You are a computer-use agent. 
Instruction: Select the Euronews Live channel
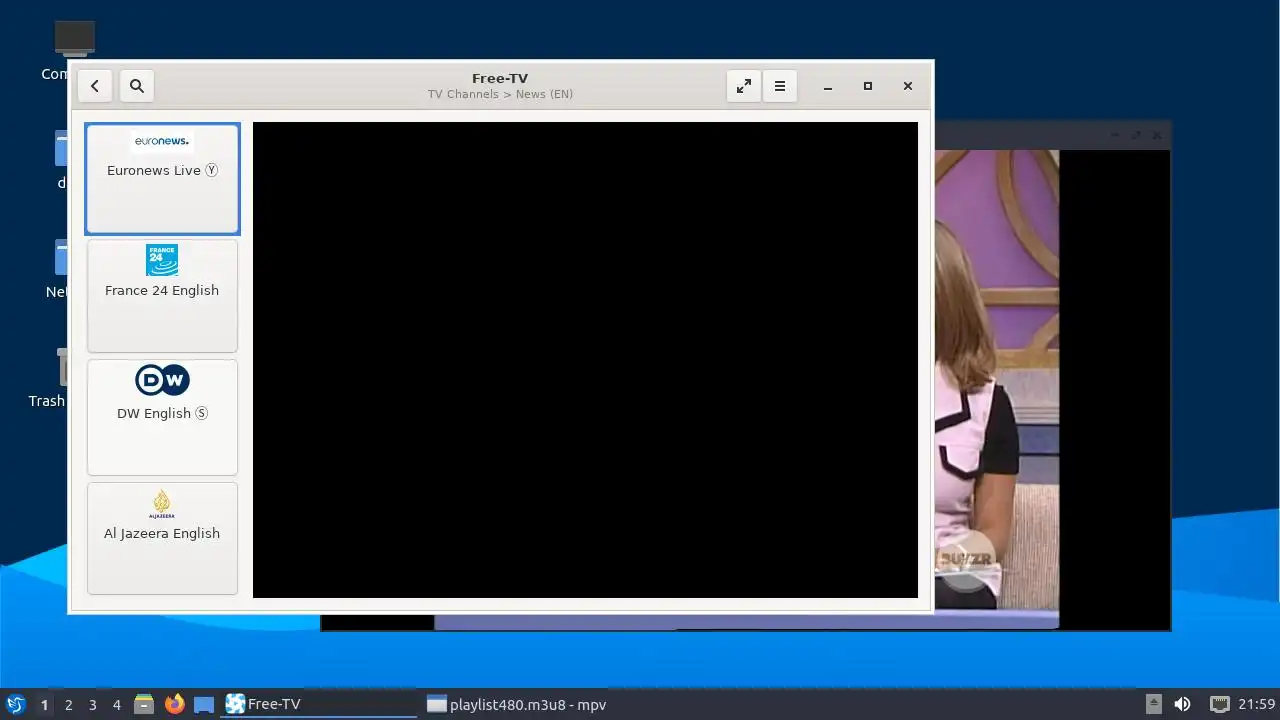pos(162,179)
